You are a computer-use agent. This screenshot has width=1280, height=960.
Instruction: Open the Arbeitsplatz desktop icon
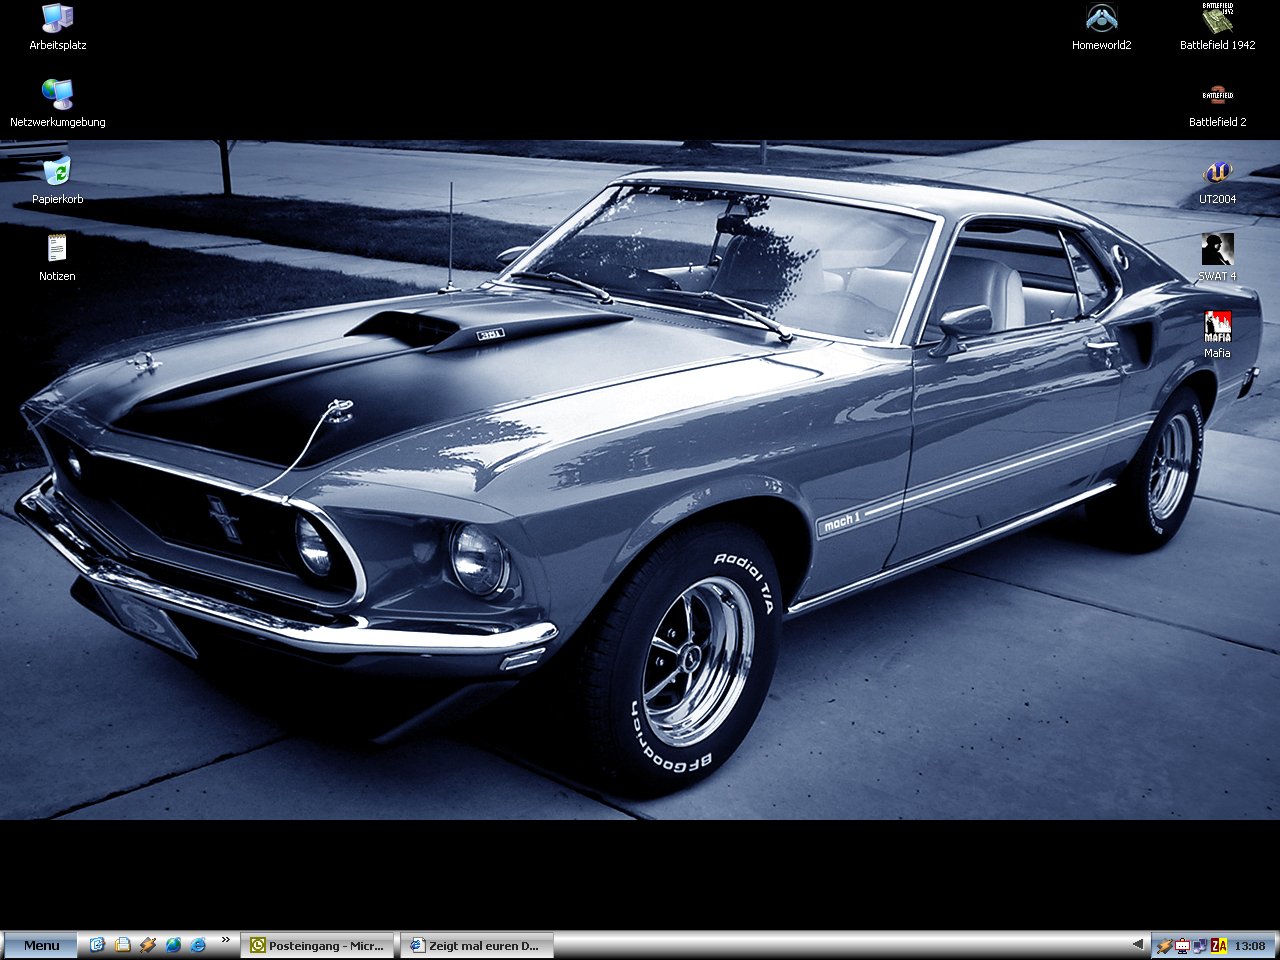[x=57, y=19]
